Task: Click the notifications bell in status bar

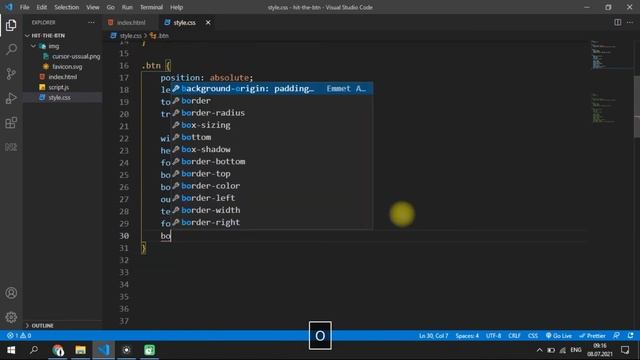Action: point(631,336)
